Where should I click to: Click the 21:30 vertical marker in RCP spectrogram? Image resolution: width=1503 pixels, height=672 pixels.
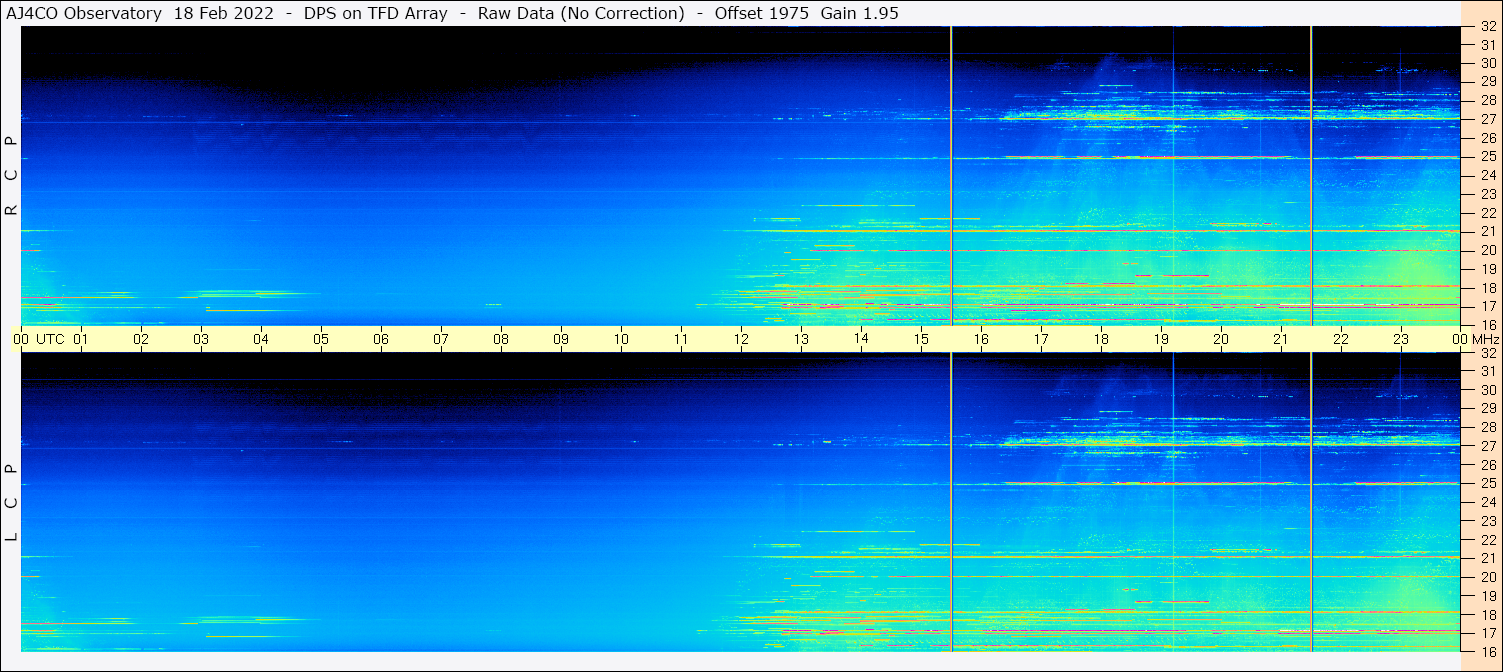1311,176
